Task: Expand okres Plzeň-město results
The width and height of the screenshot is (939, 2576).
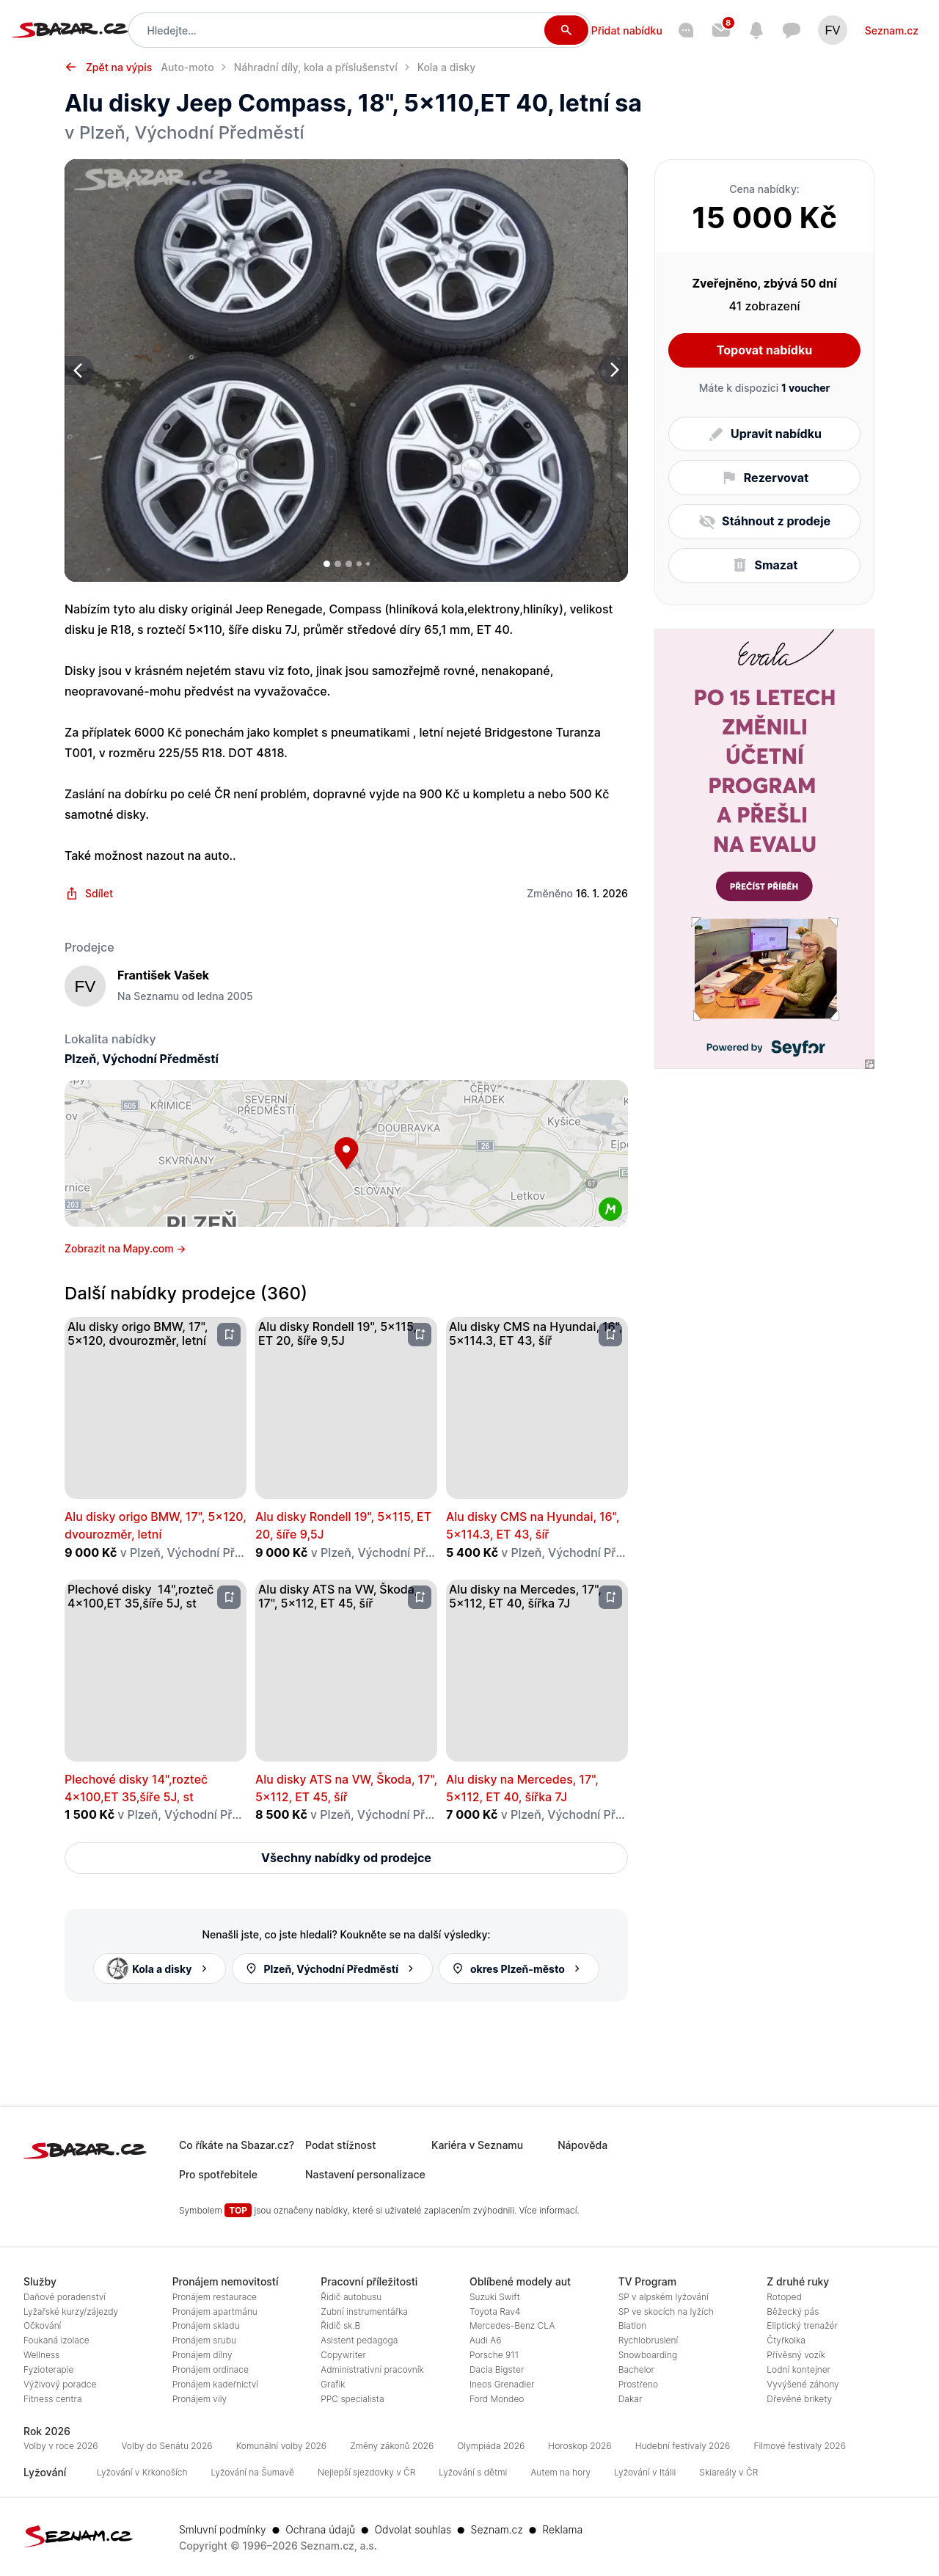Action: tap(518, 1968)
